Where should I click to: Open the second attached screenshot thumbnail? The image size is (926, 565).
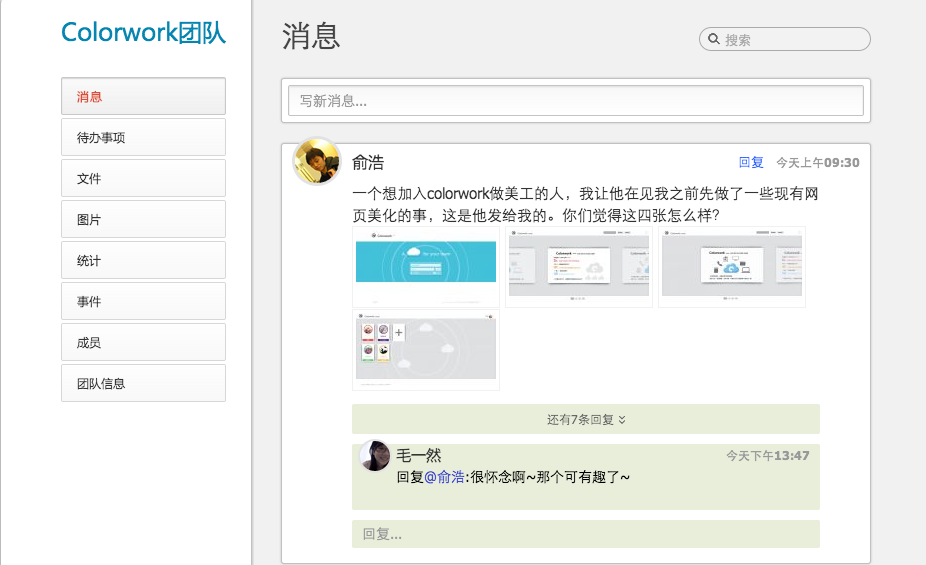coord(579,267)
